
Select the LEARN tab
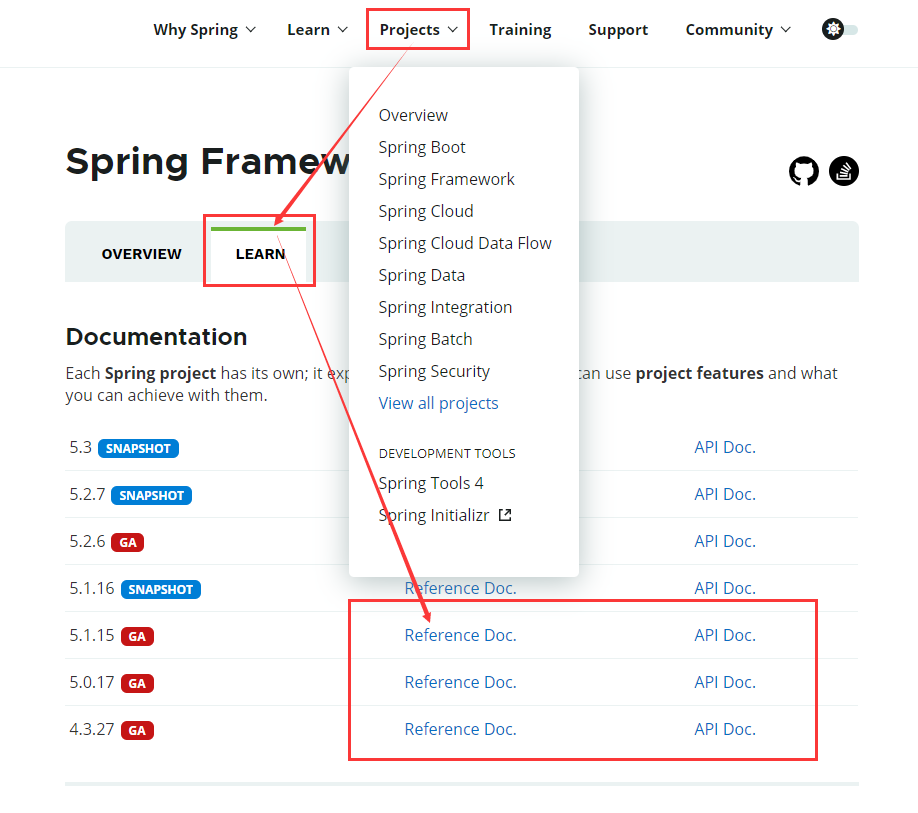point(260,254)
